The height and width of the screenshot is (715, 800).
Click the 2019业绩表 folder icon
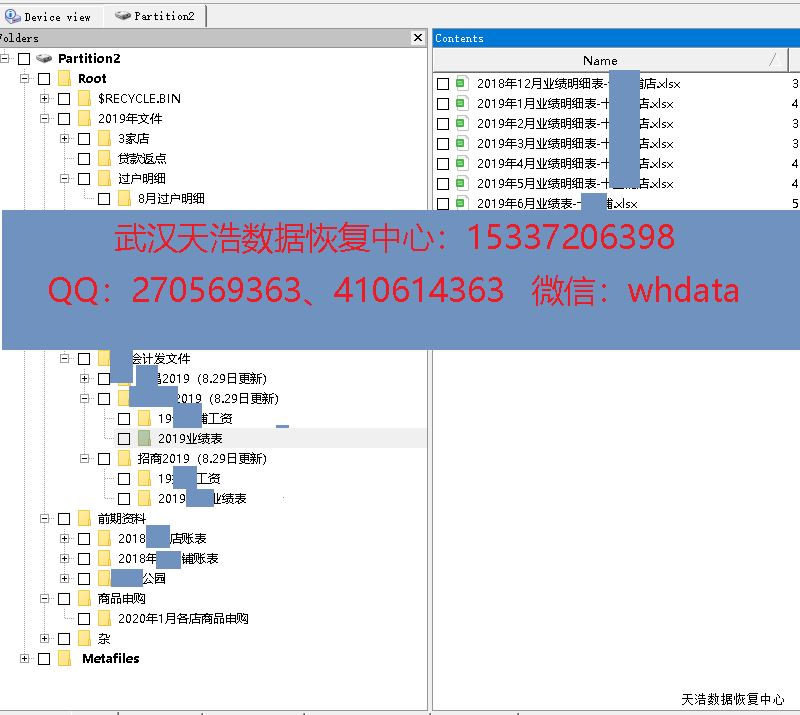(144, 439)
